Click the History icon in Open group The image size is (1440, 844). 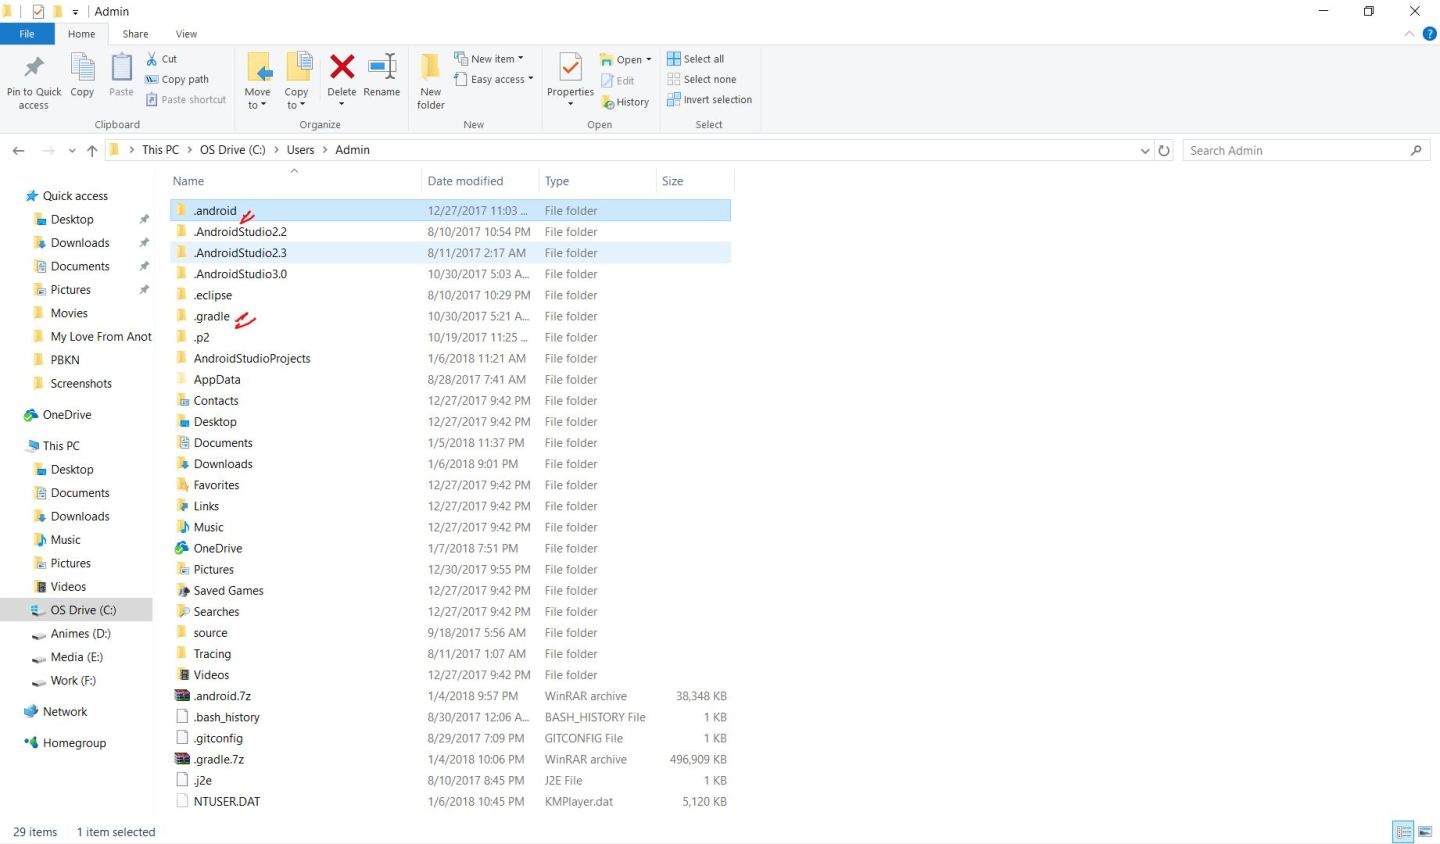coord(625,102)
